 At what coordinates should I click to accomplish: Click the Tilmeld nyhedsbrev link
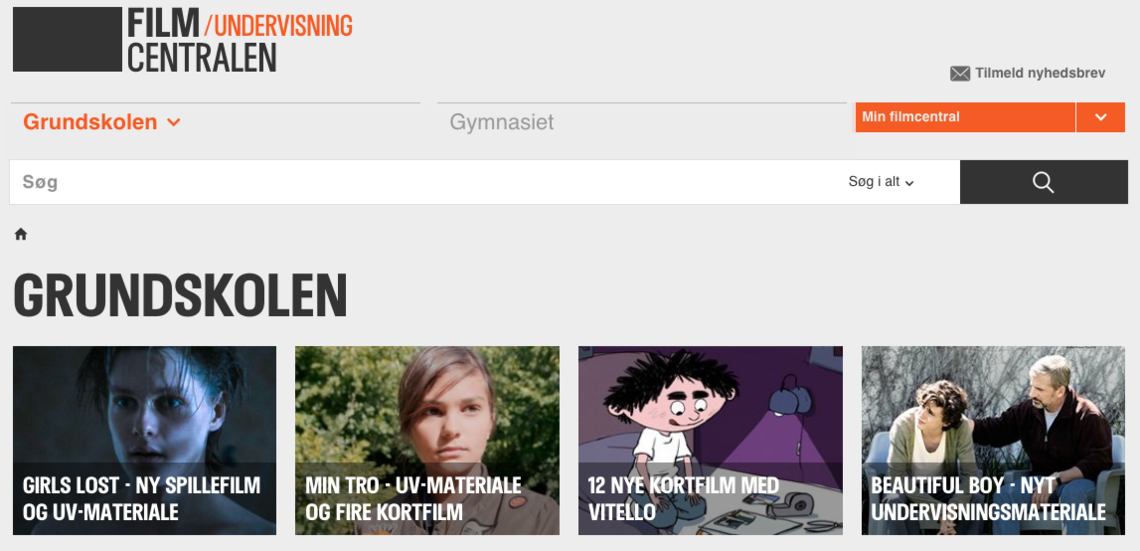pos(1040,73)
